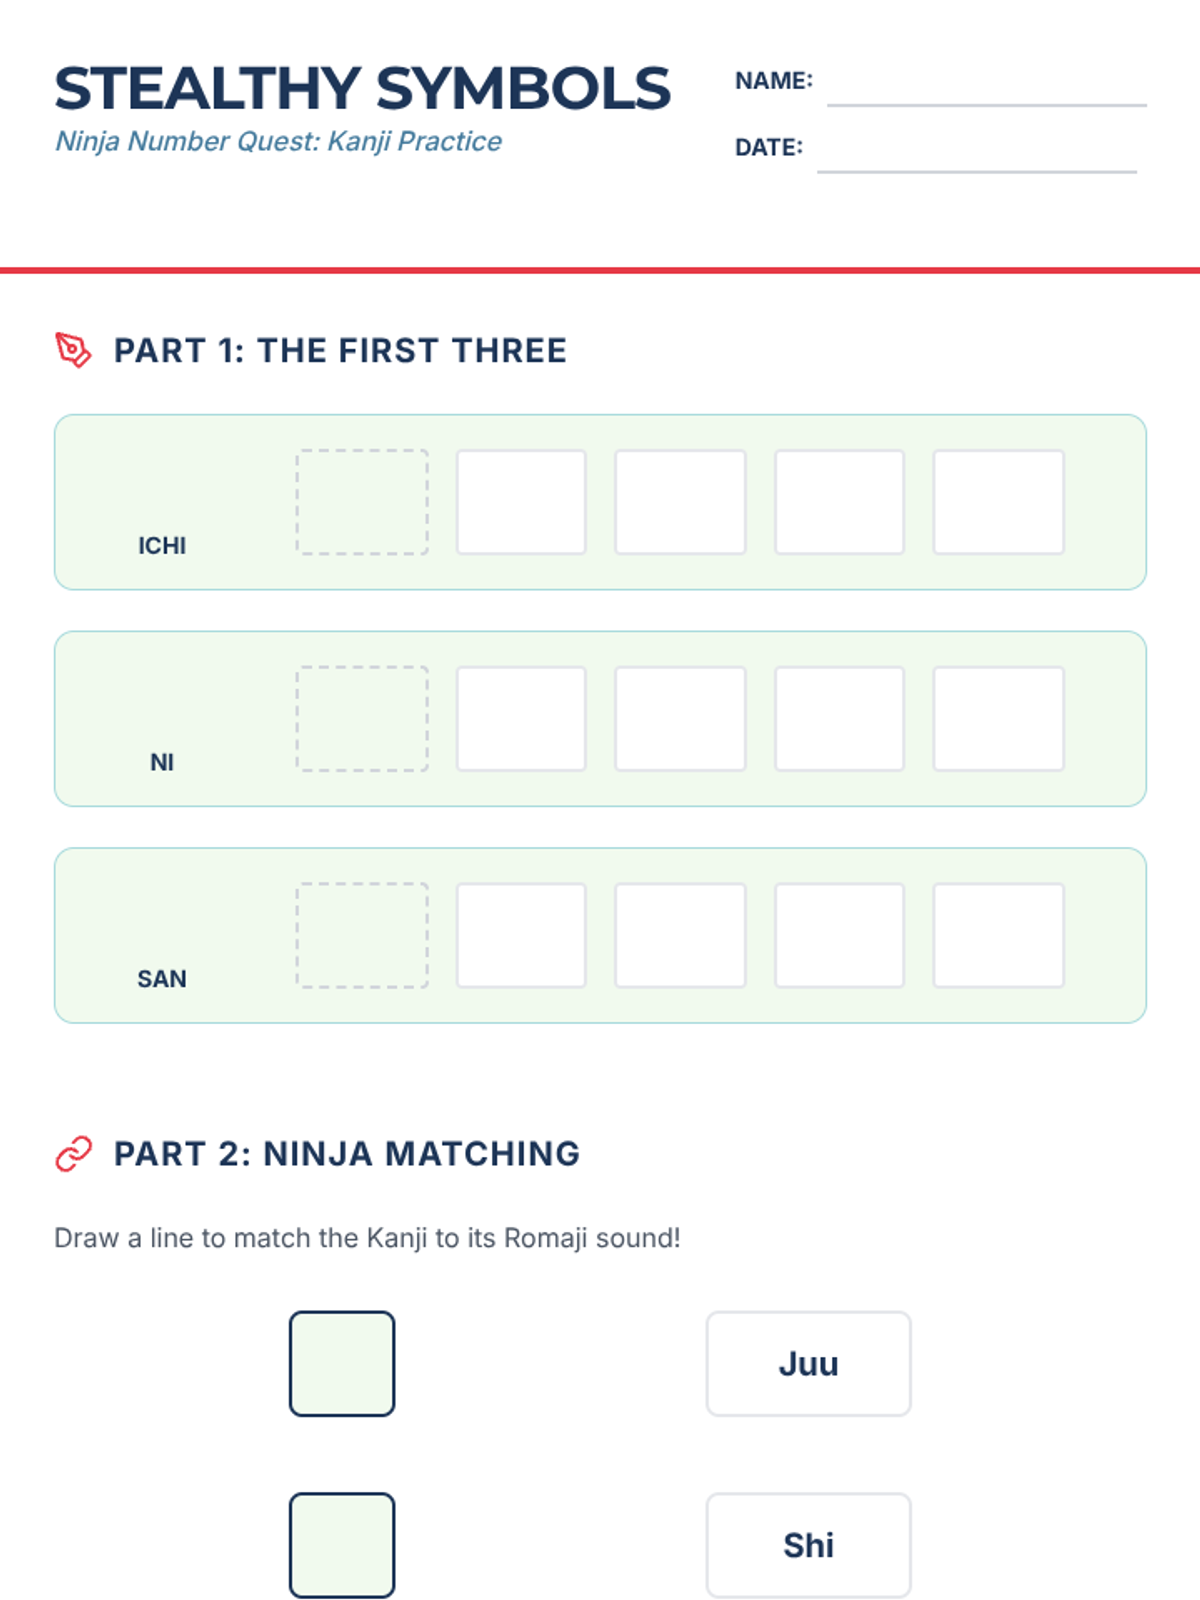Click first solid practice box in ICHI row
This screenshot has height=1600, width=1200.
pyautogui.click(x=521, y=502)
